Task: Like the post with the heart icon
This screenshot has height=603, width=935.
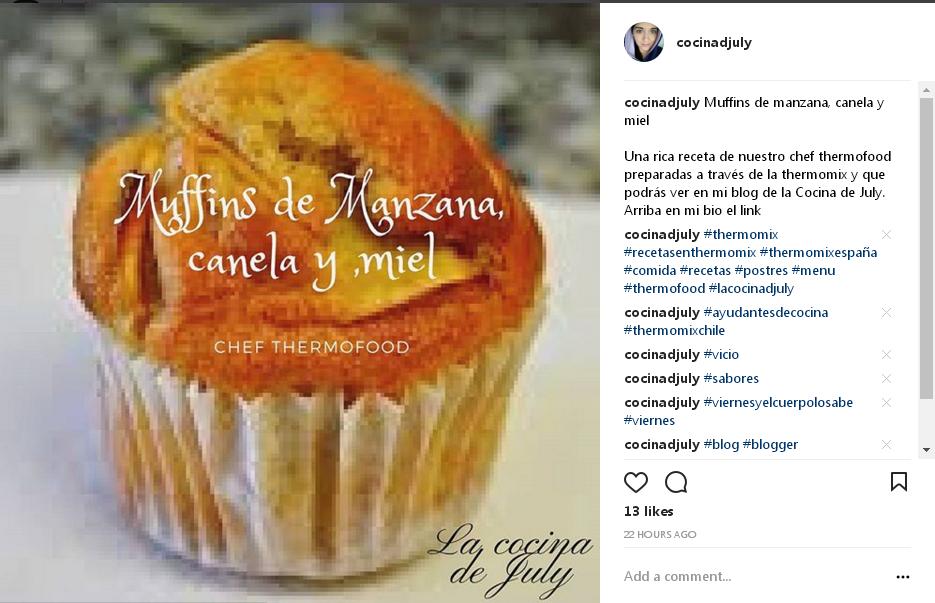Action: click(x=636, y=482)
